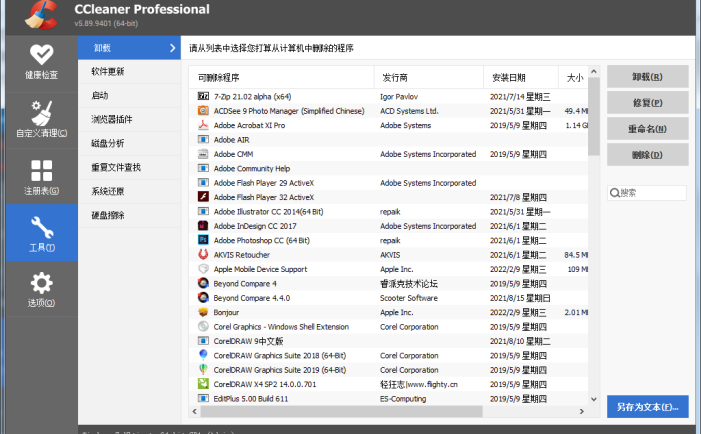This screenshot has height=434, width=701.
Task: Click the Adobe CMM program icon
Action: (203, 154)
